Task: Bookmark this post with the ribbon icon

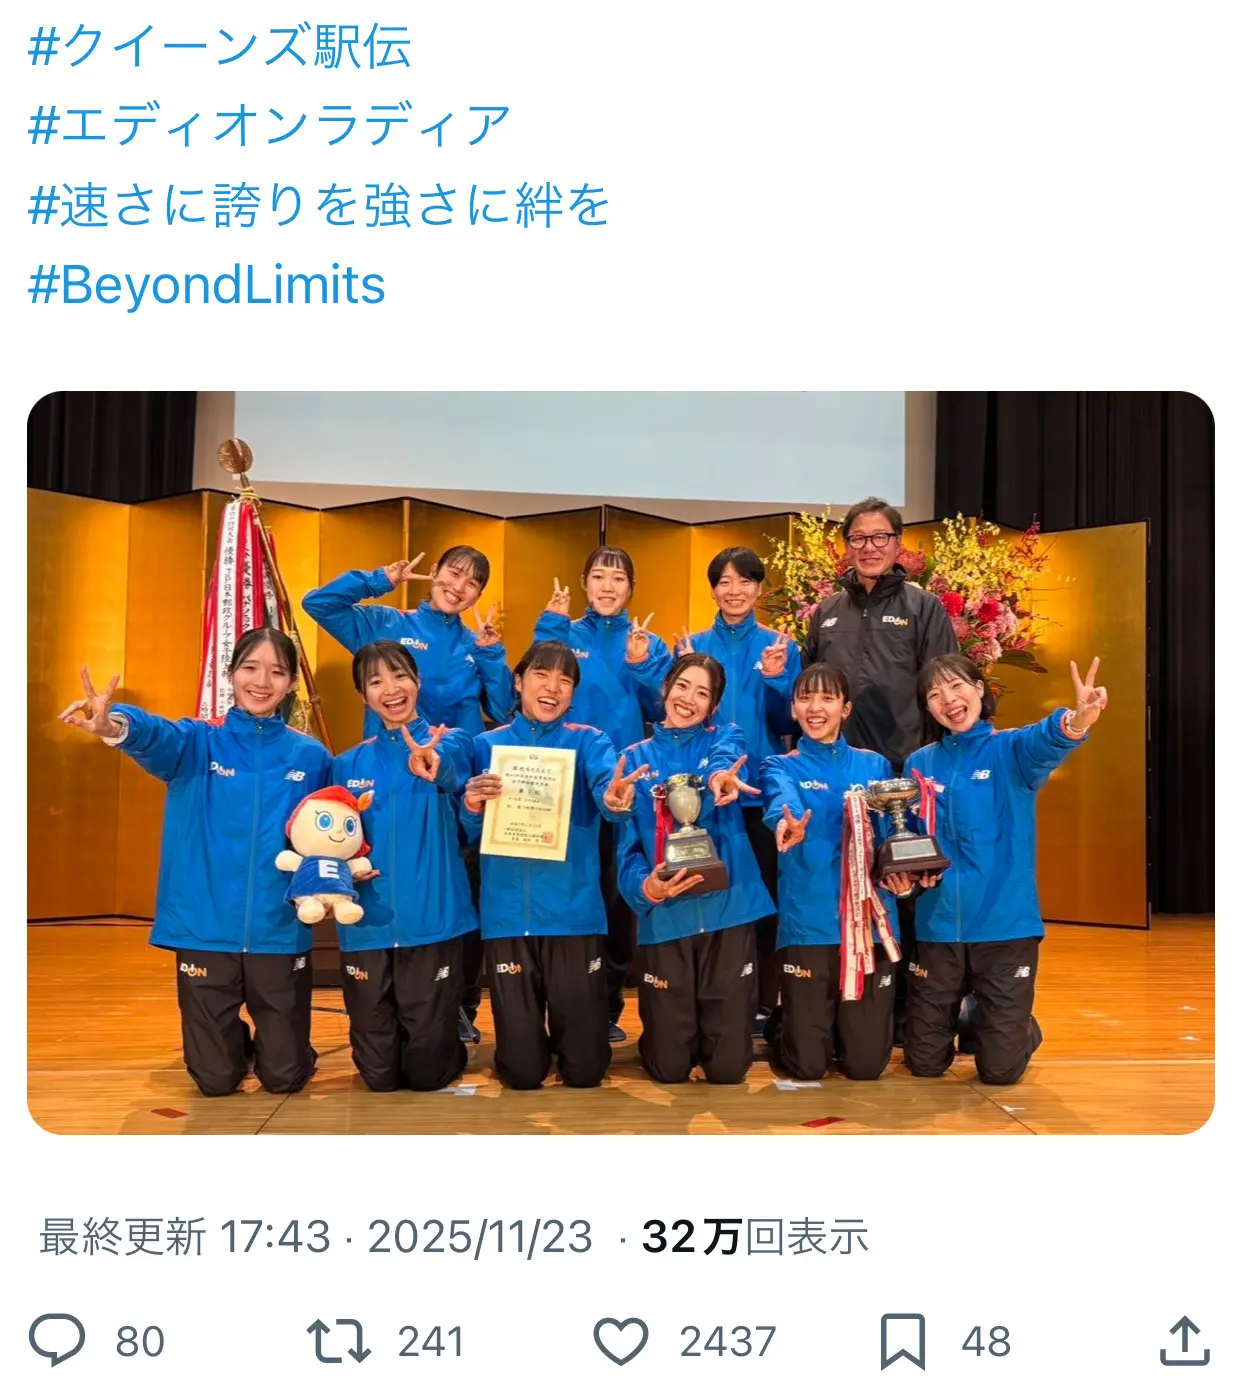Action: click(x=902, y=1342)
